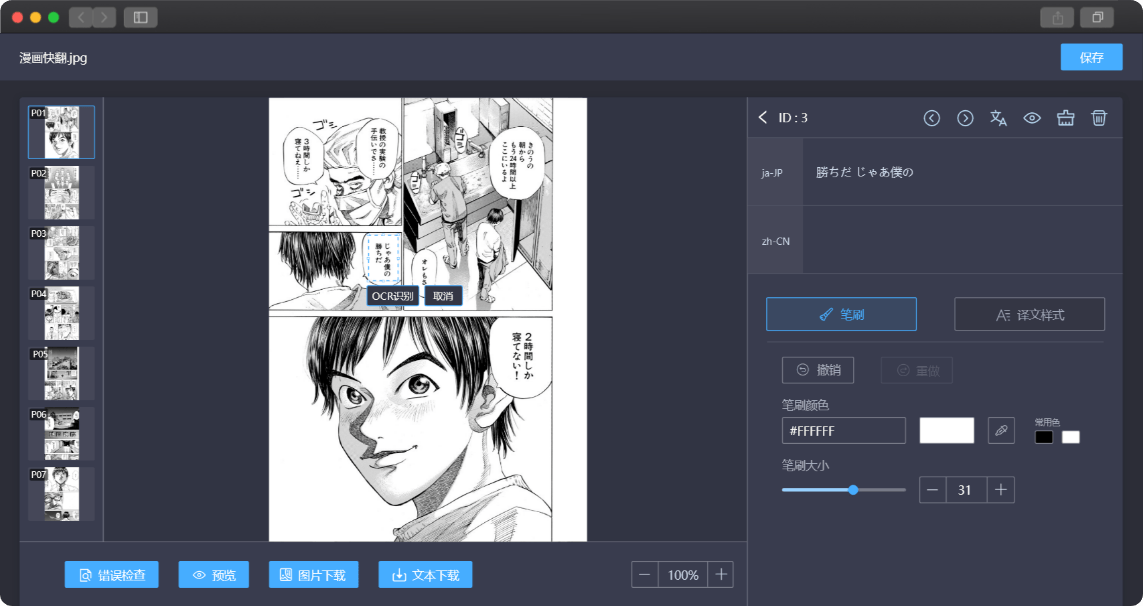
Task: Select the 笔刷 brush tab
Action: click(841, 314)
